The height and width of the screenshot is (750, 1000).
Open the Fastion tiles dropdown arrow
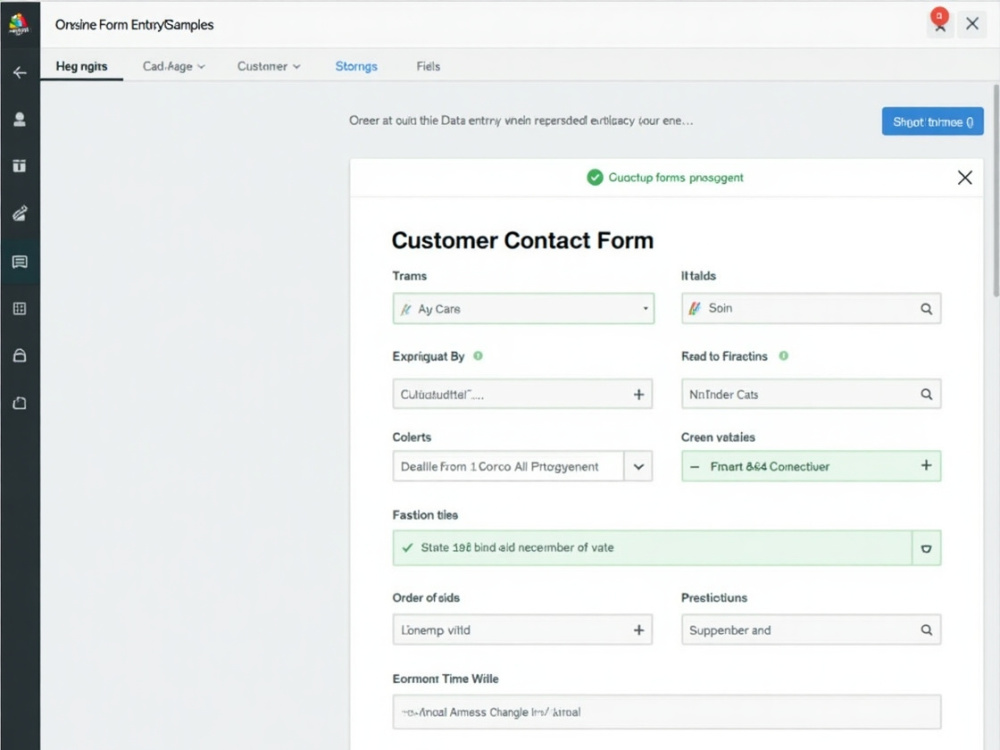pos(926,548)
